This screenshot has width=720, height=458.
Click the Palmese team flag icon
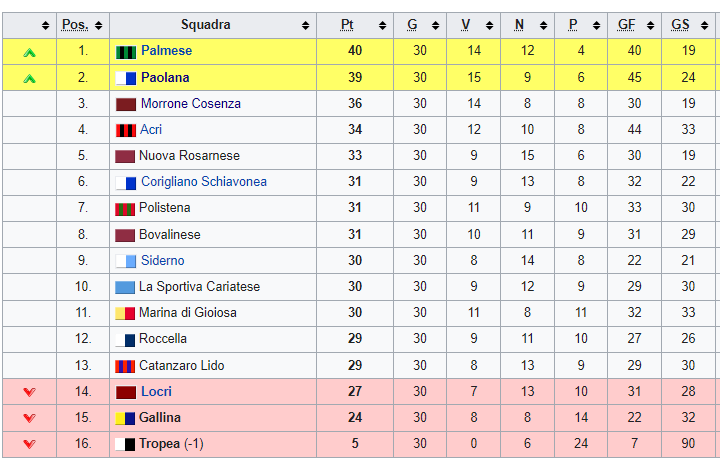click(126, 52)
